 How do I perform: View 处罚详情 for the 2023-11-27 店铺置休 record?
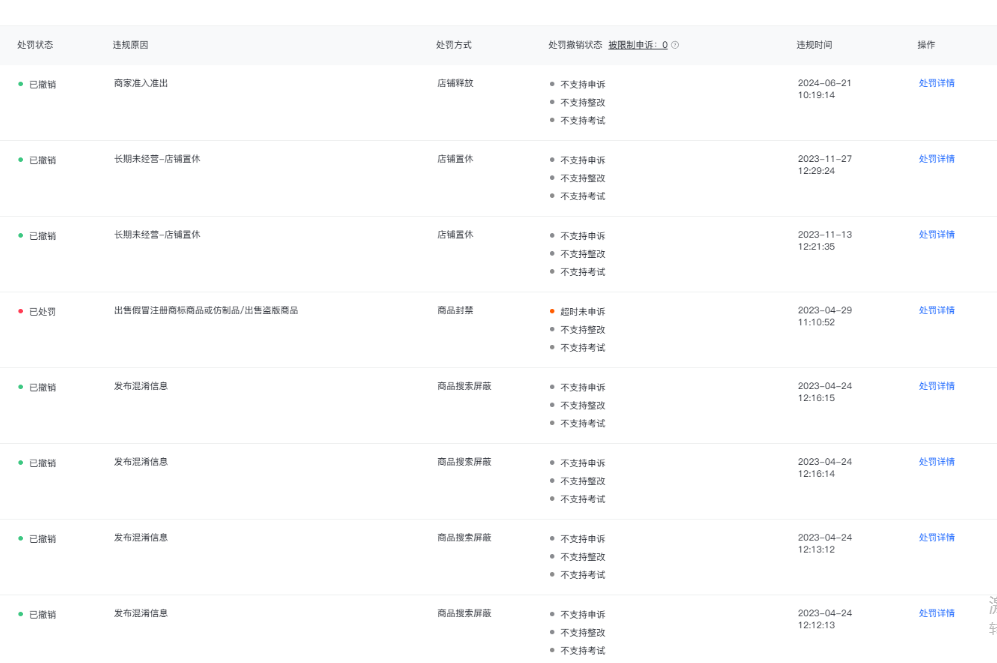point(936,159)
